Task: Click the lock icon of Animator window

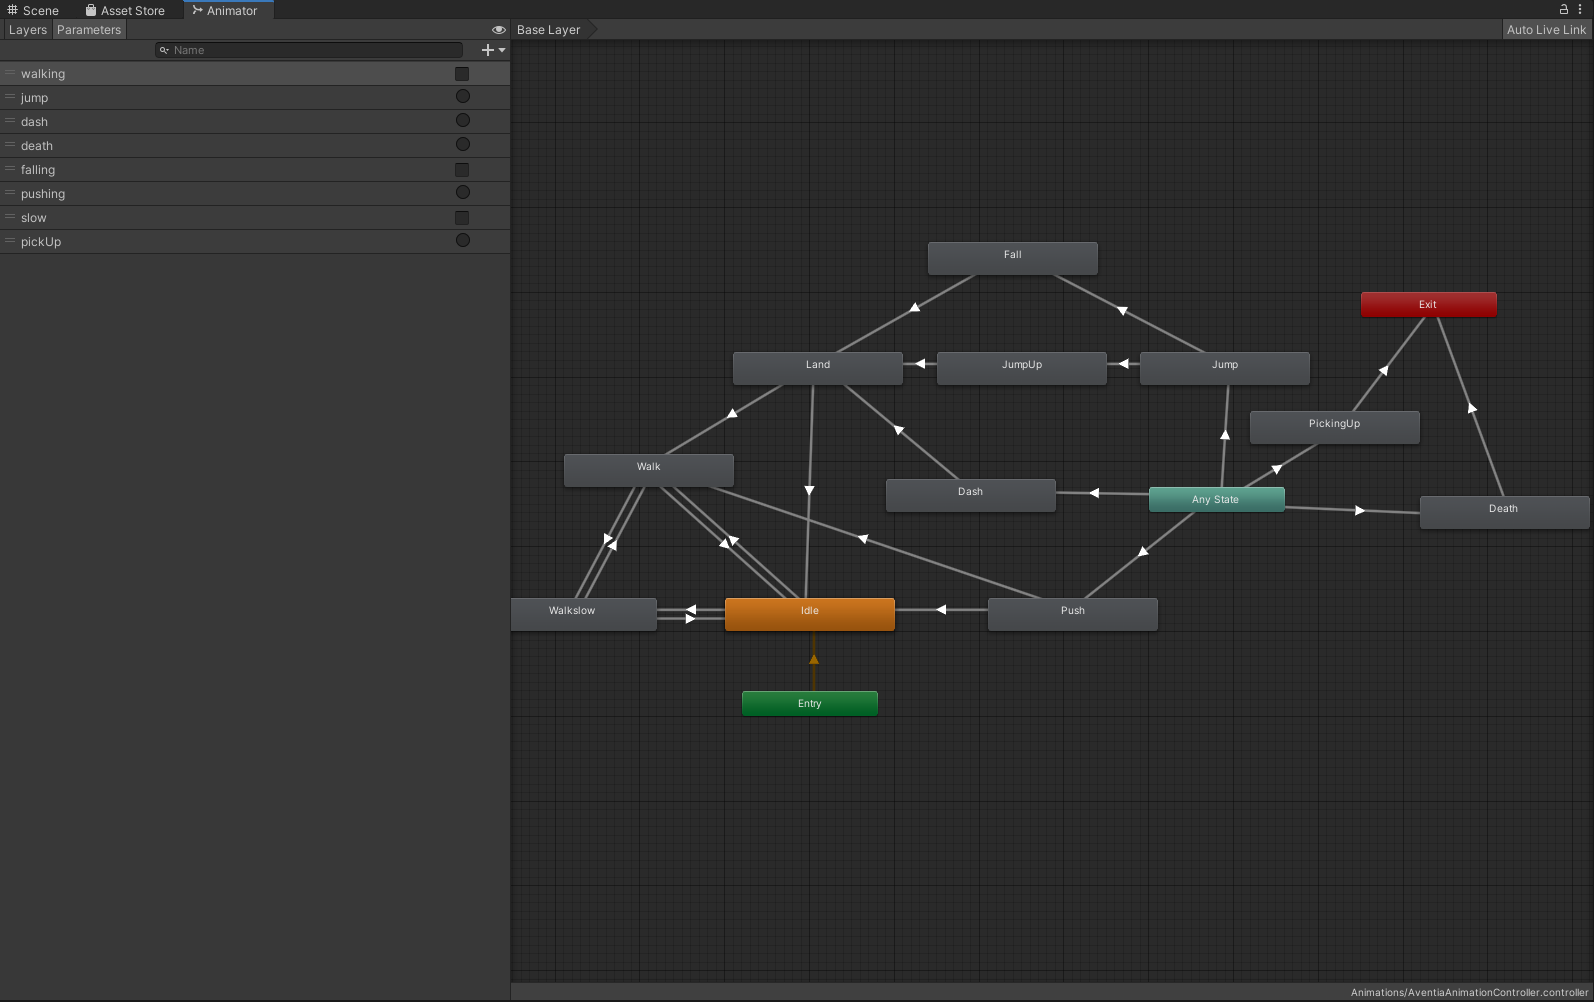Action: [1564, 9]
